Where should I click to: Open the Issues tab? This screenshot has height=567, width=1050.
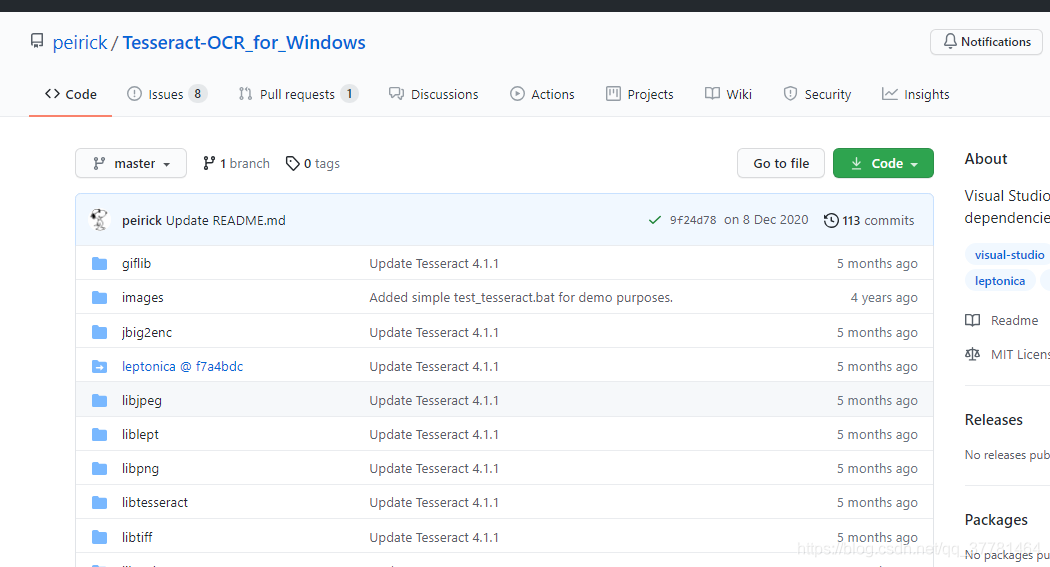167,94
